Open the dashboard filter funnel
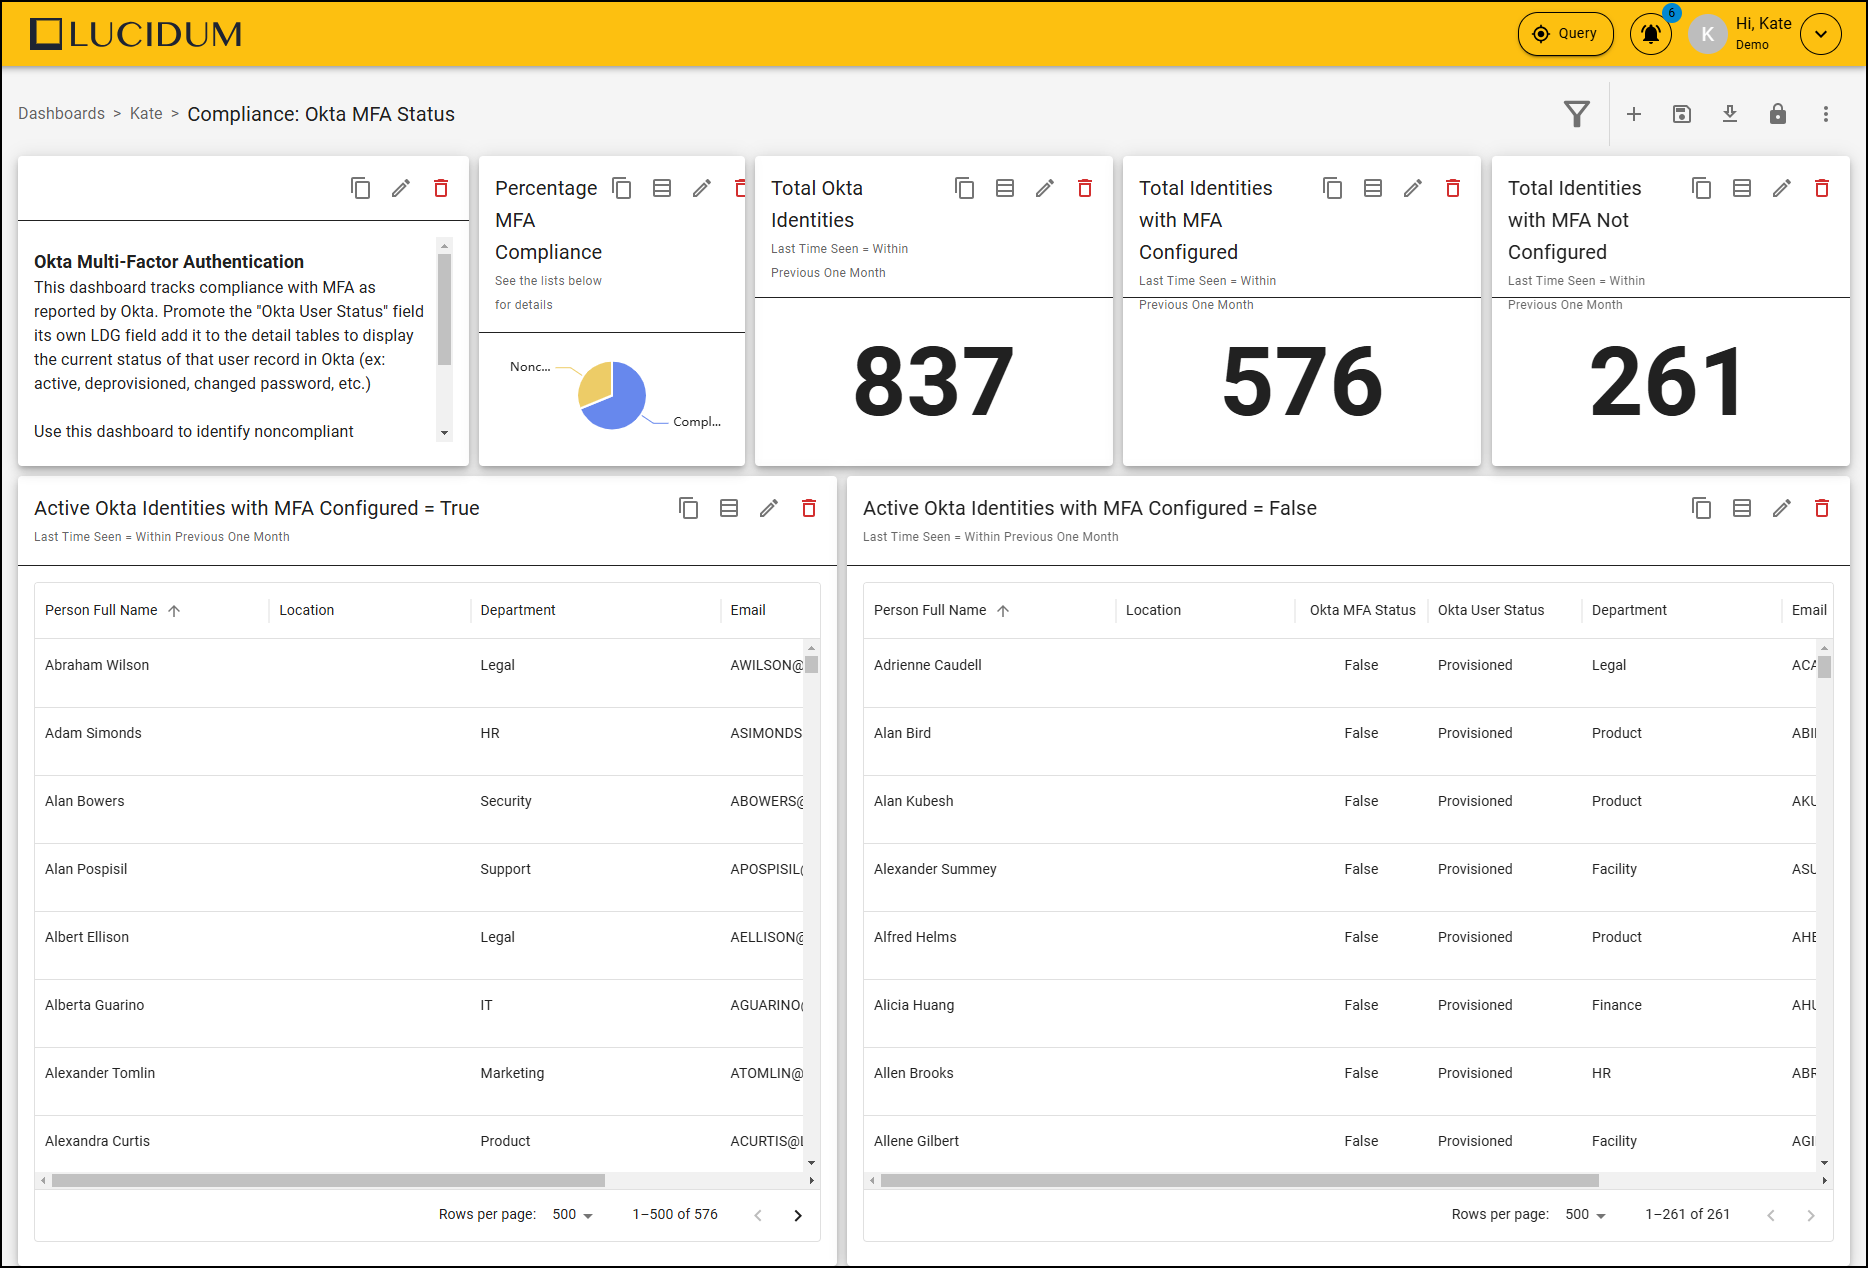This screenshot has height=1268, width=1868. 1577,114
